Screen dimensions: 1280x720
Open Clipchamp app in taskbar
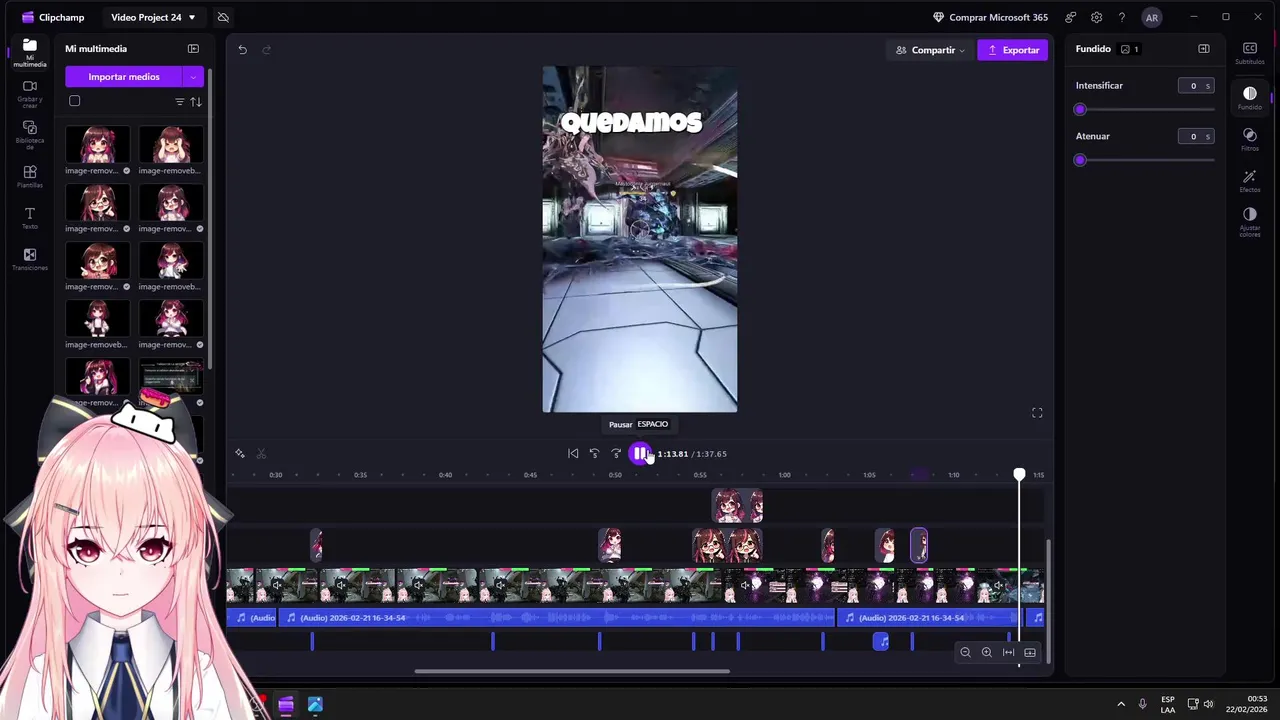click(x=286, y=705)
